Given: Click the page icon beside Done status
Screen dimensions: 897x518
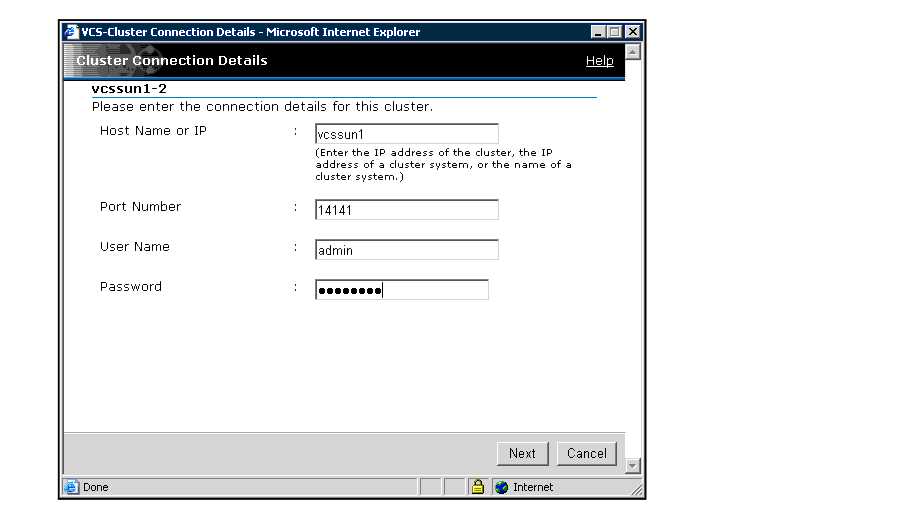Looking at the screenshot, I should 72,487.
